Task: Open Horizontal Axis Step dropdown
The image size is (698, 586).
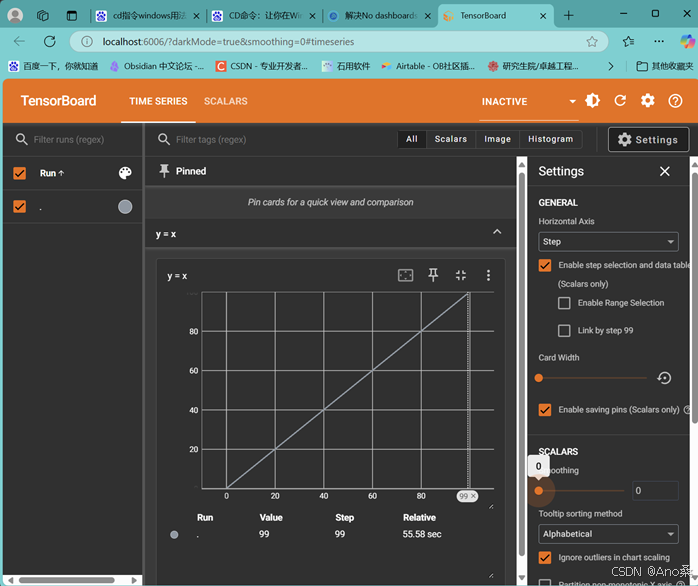Action: pyautogui.click(x=608, y=242)
